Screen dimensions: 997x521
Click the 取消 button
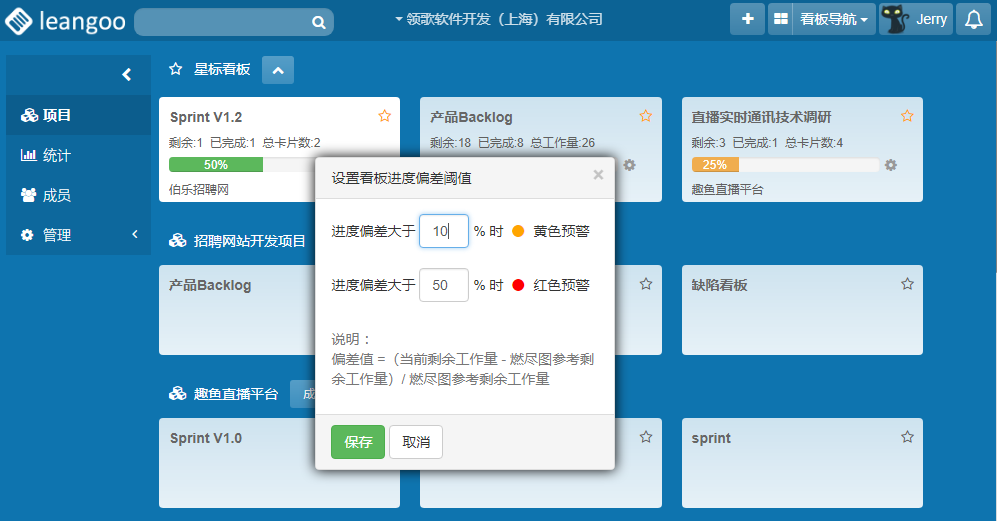(416, 442)
